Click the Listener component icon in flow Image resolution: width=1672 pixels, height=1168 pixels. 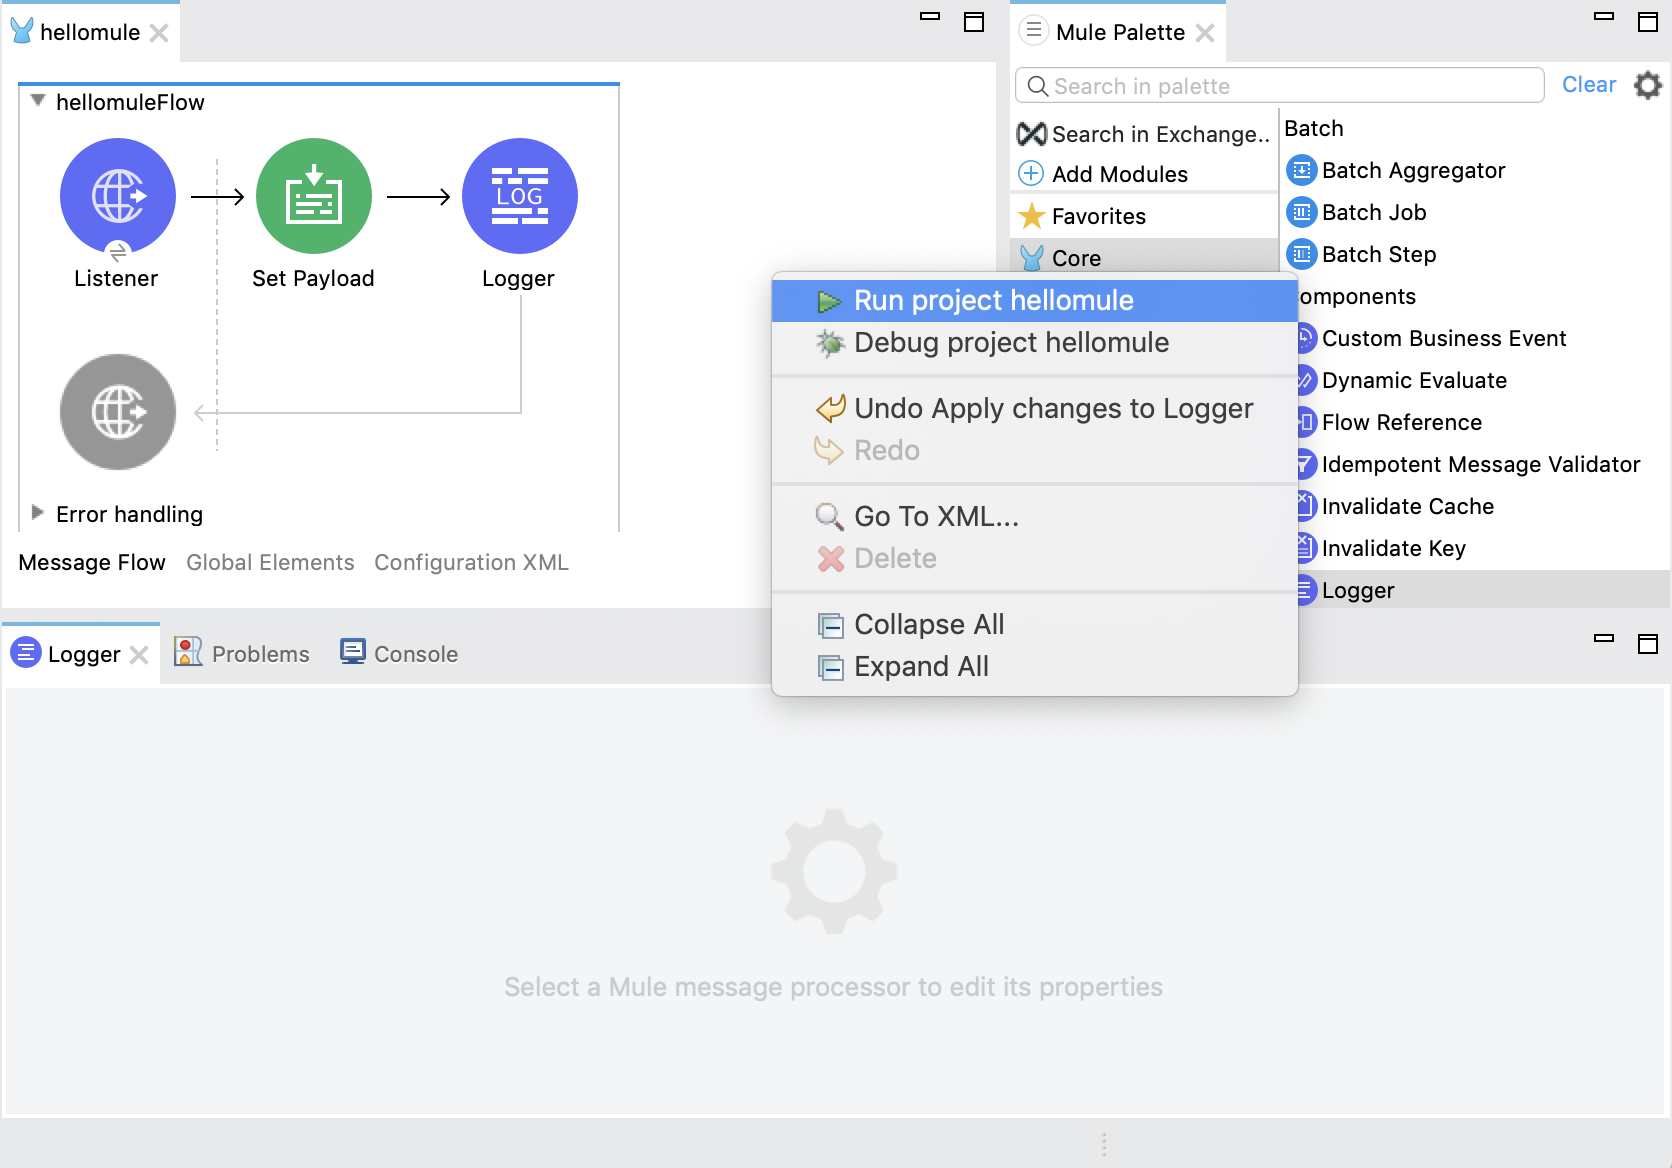click(x=118, y=196)
